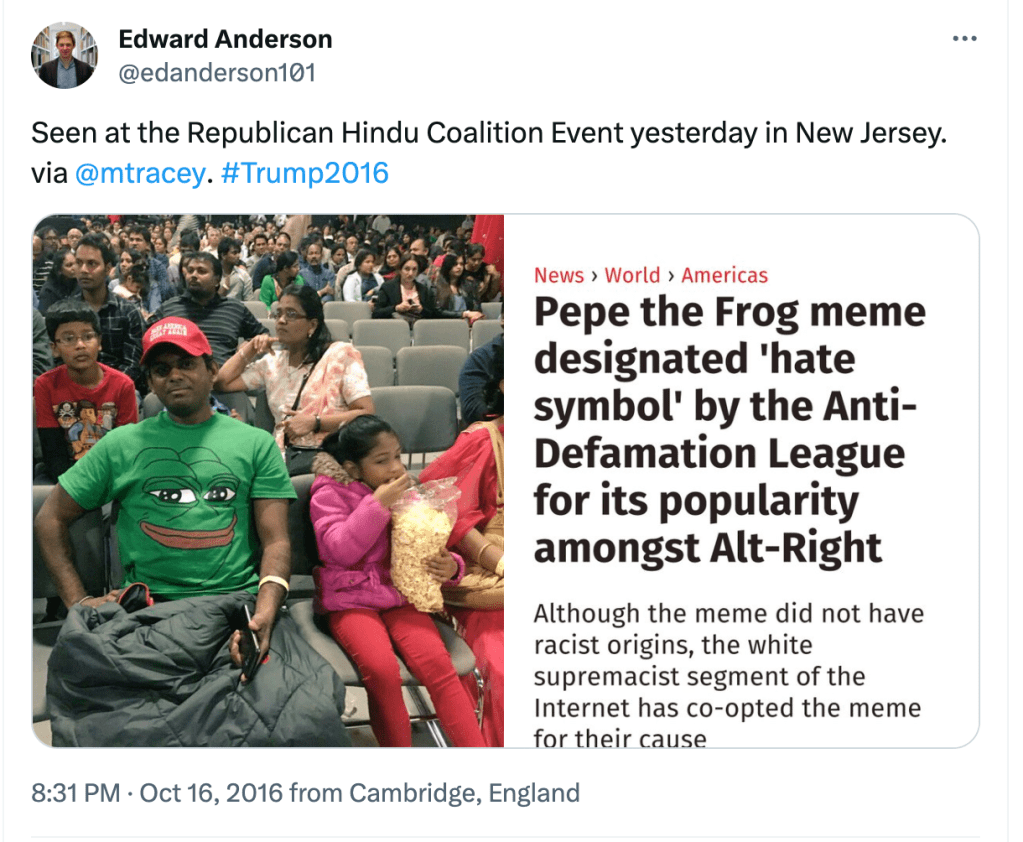Open the event crowd photo on the left
Image resolution: width=1023 pixels, height=842 pixels.
point(268,480)
